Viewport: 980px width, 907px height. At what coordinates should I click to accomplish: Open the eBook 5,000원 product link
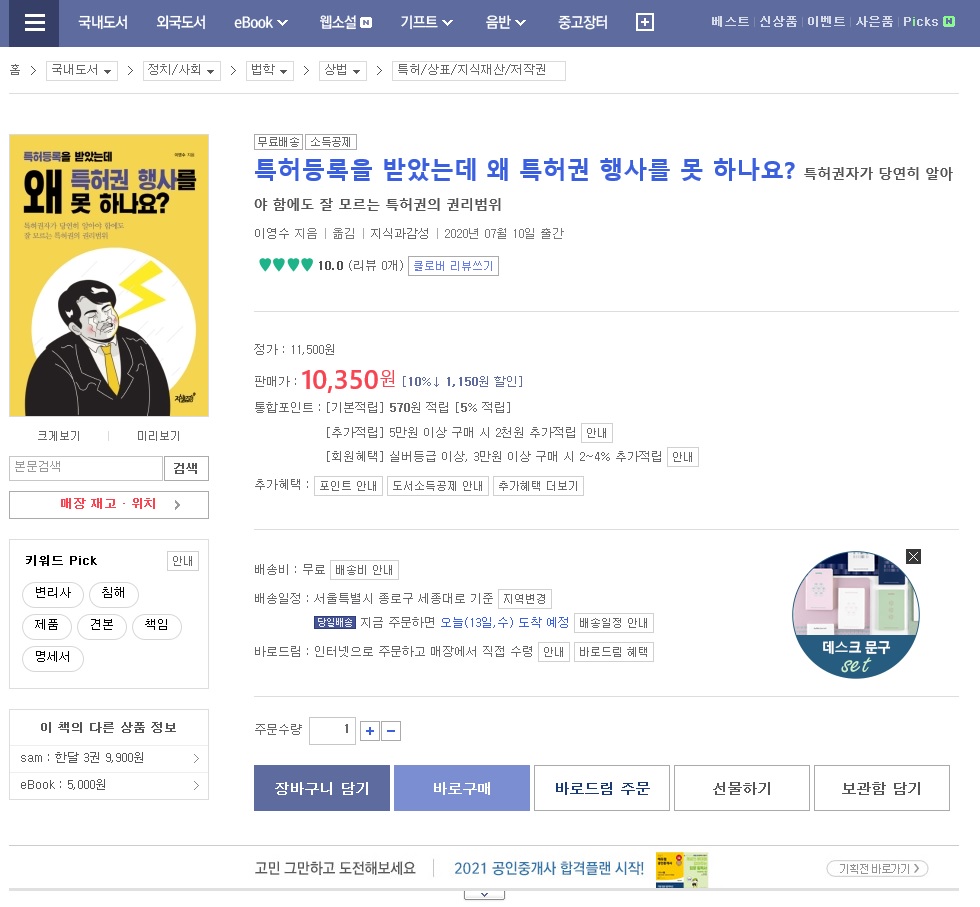109,785
